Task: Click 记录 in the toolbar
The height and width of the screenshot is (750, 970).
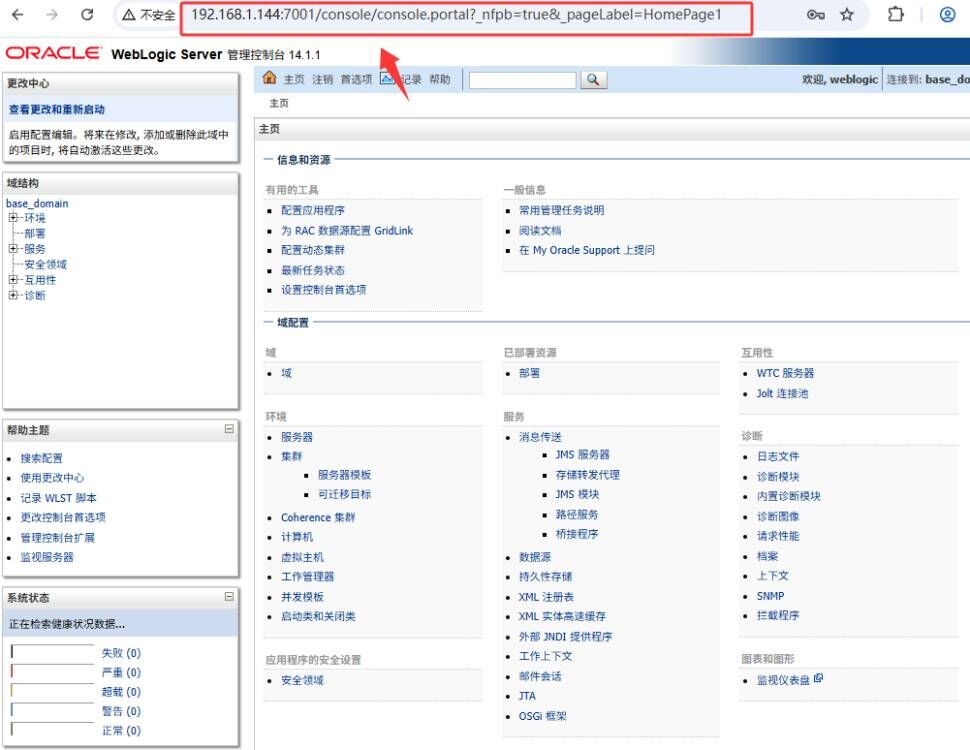Action: point(410,79)
